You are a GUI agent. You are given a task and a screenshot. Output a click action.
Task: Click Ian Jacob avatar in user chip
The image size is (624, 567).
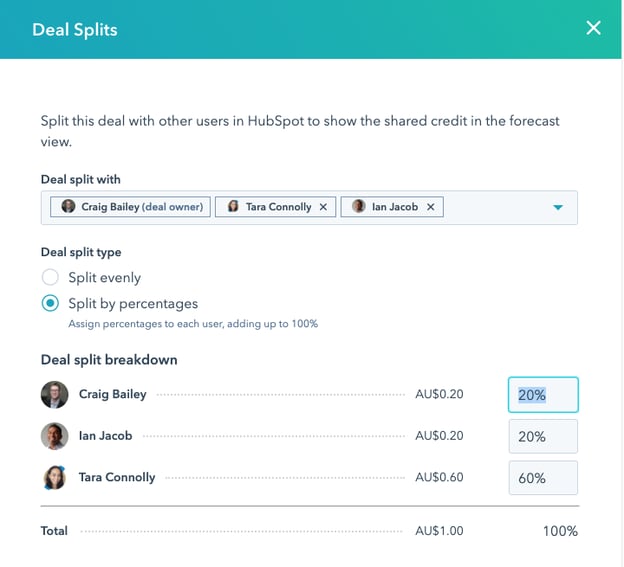click(x=359, y=207)
